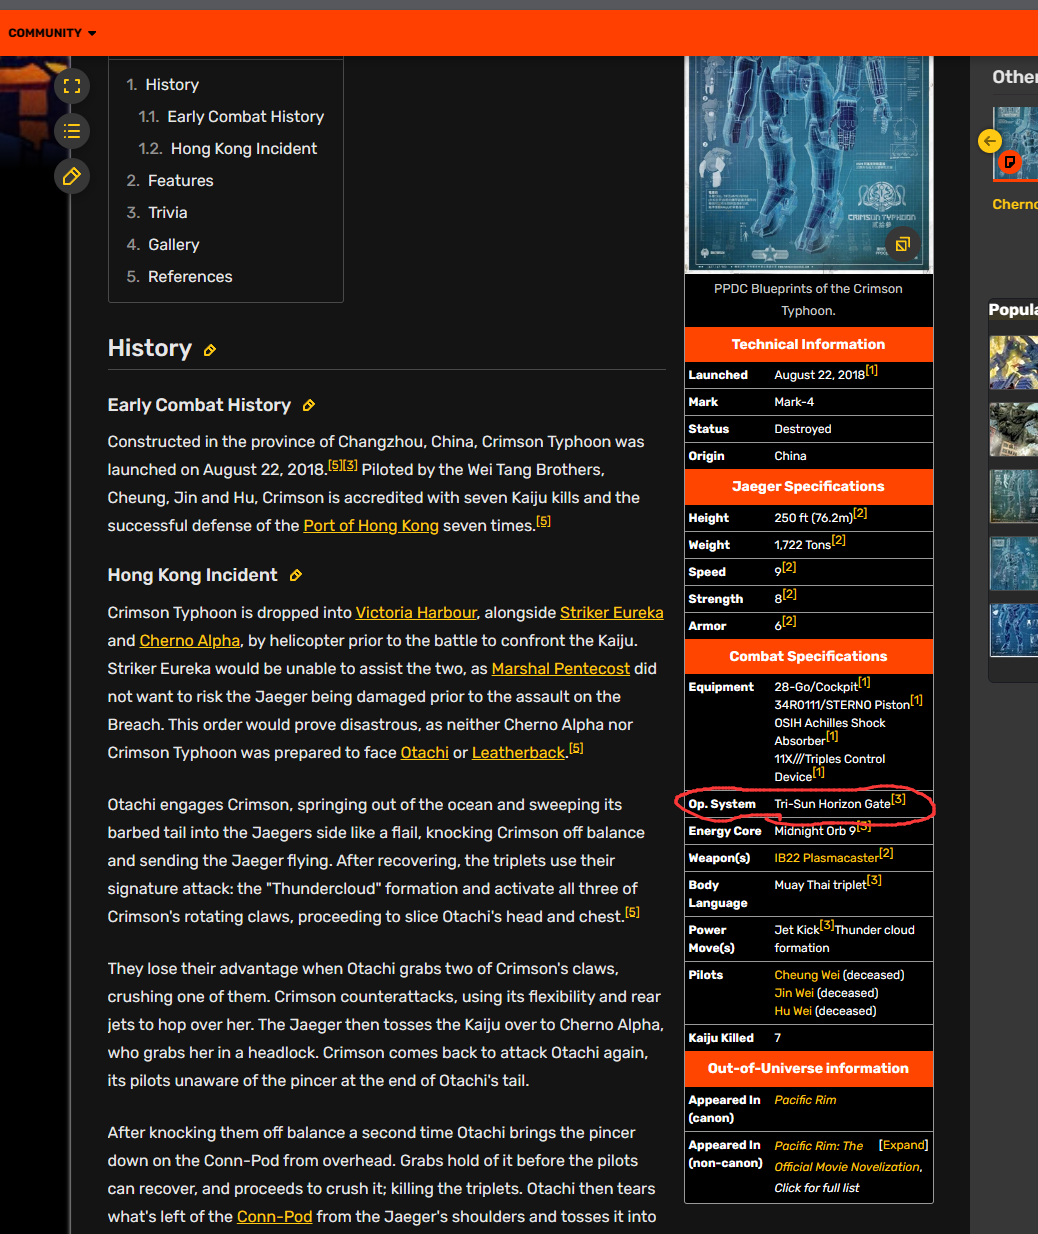This screenshot has width=1038, height=1234.
Task: Click reference [2] next to Height value
Action: point(860,513)
